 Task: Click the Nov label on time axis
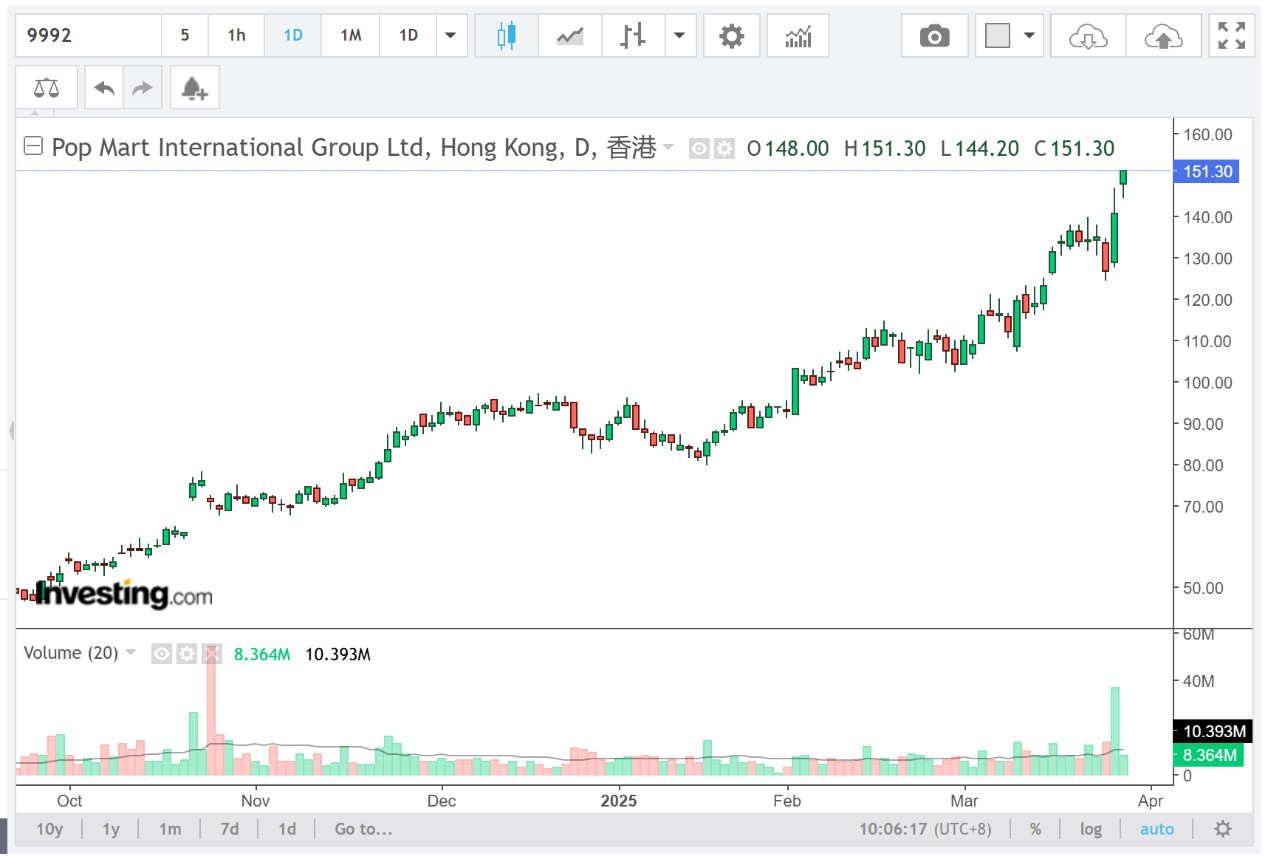[x=255, y=801]
